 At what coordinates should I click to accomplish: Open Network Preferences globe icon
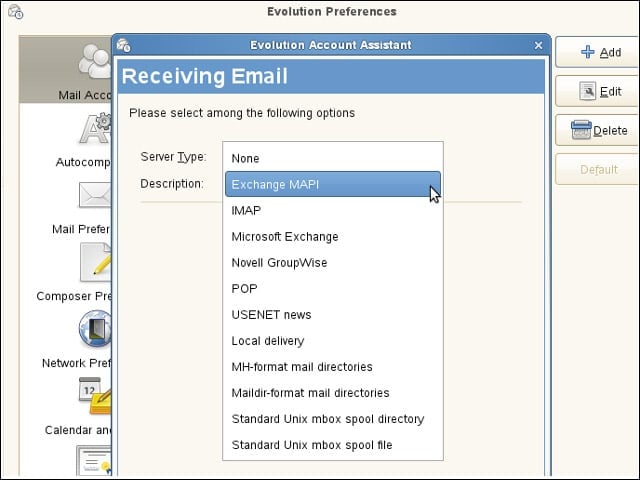point(95,329)
